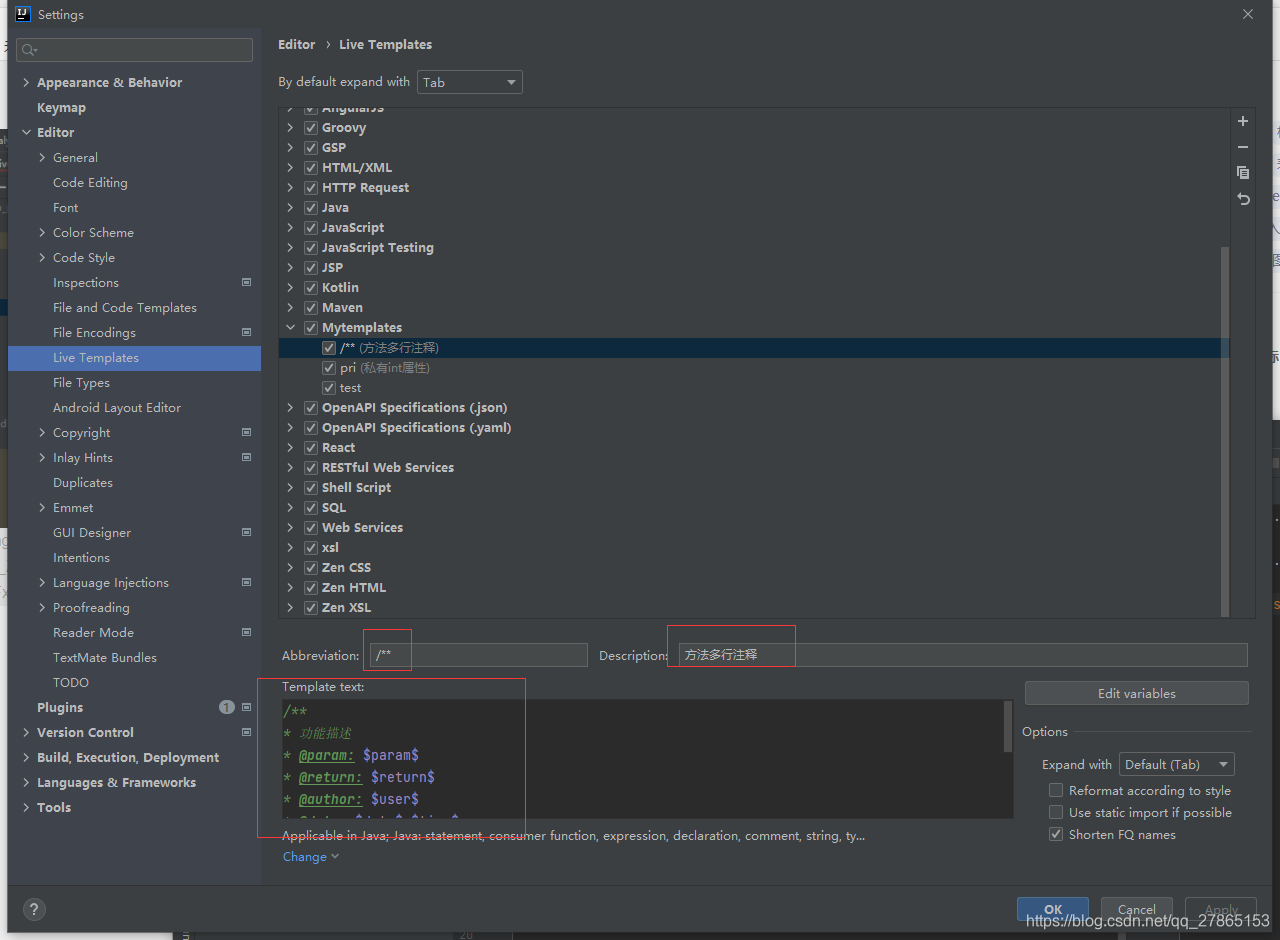1280x940 pixels.
Task: Click the Copyright per-project icon
Action: pos(247,432)
